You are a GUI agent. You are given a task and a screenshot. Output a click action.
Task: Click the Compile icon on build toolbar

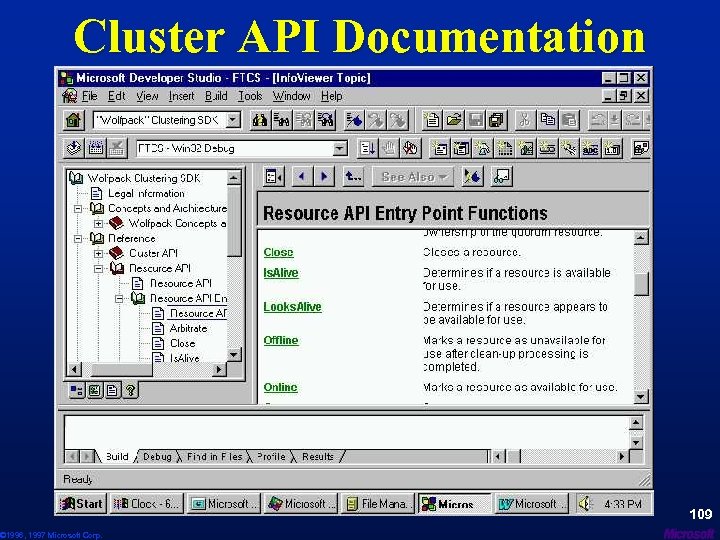tap(74, 148)
